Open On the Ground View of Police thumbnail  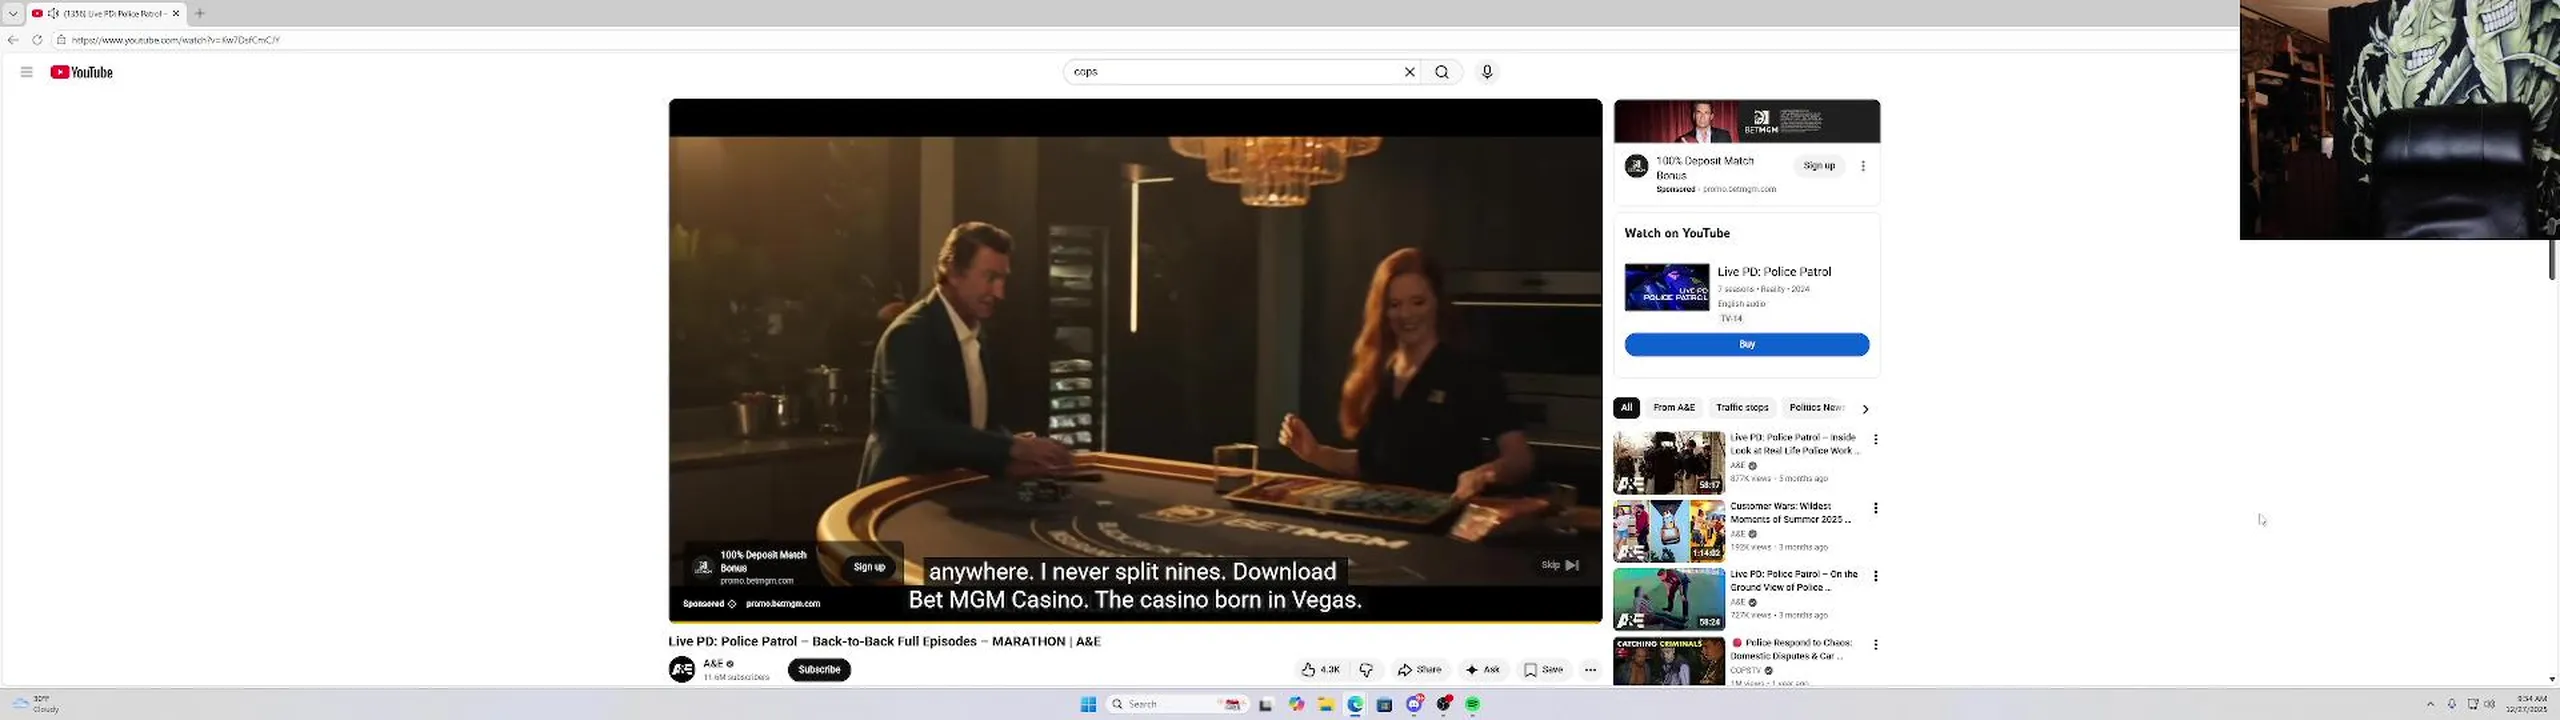coord(1669,599)
